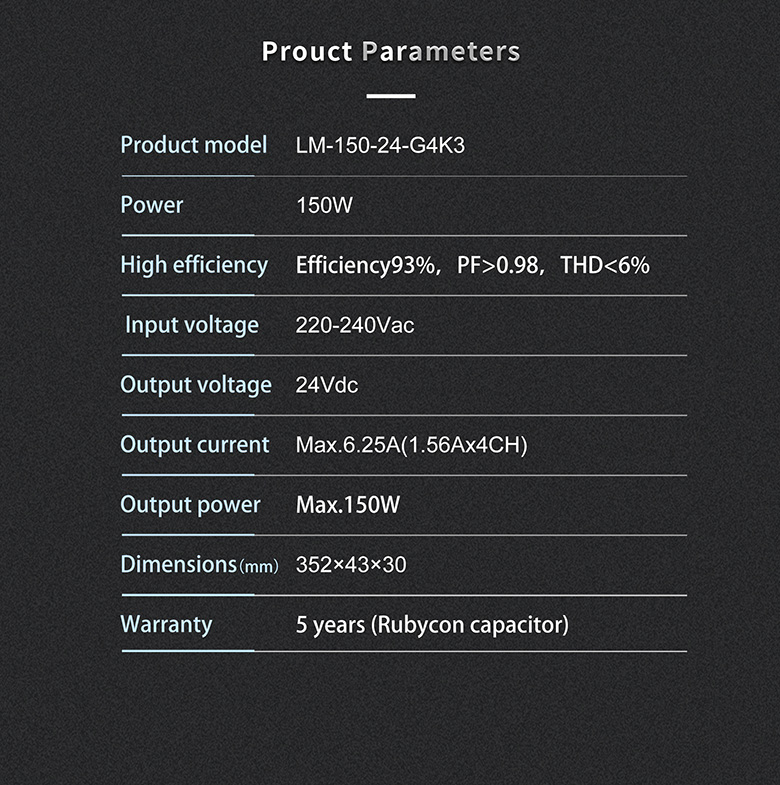Select the 352×43×30 dimensions value
The image size is (780, 785).
[351, 566]
